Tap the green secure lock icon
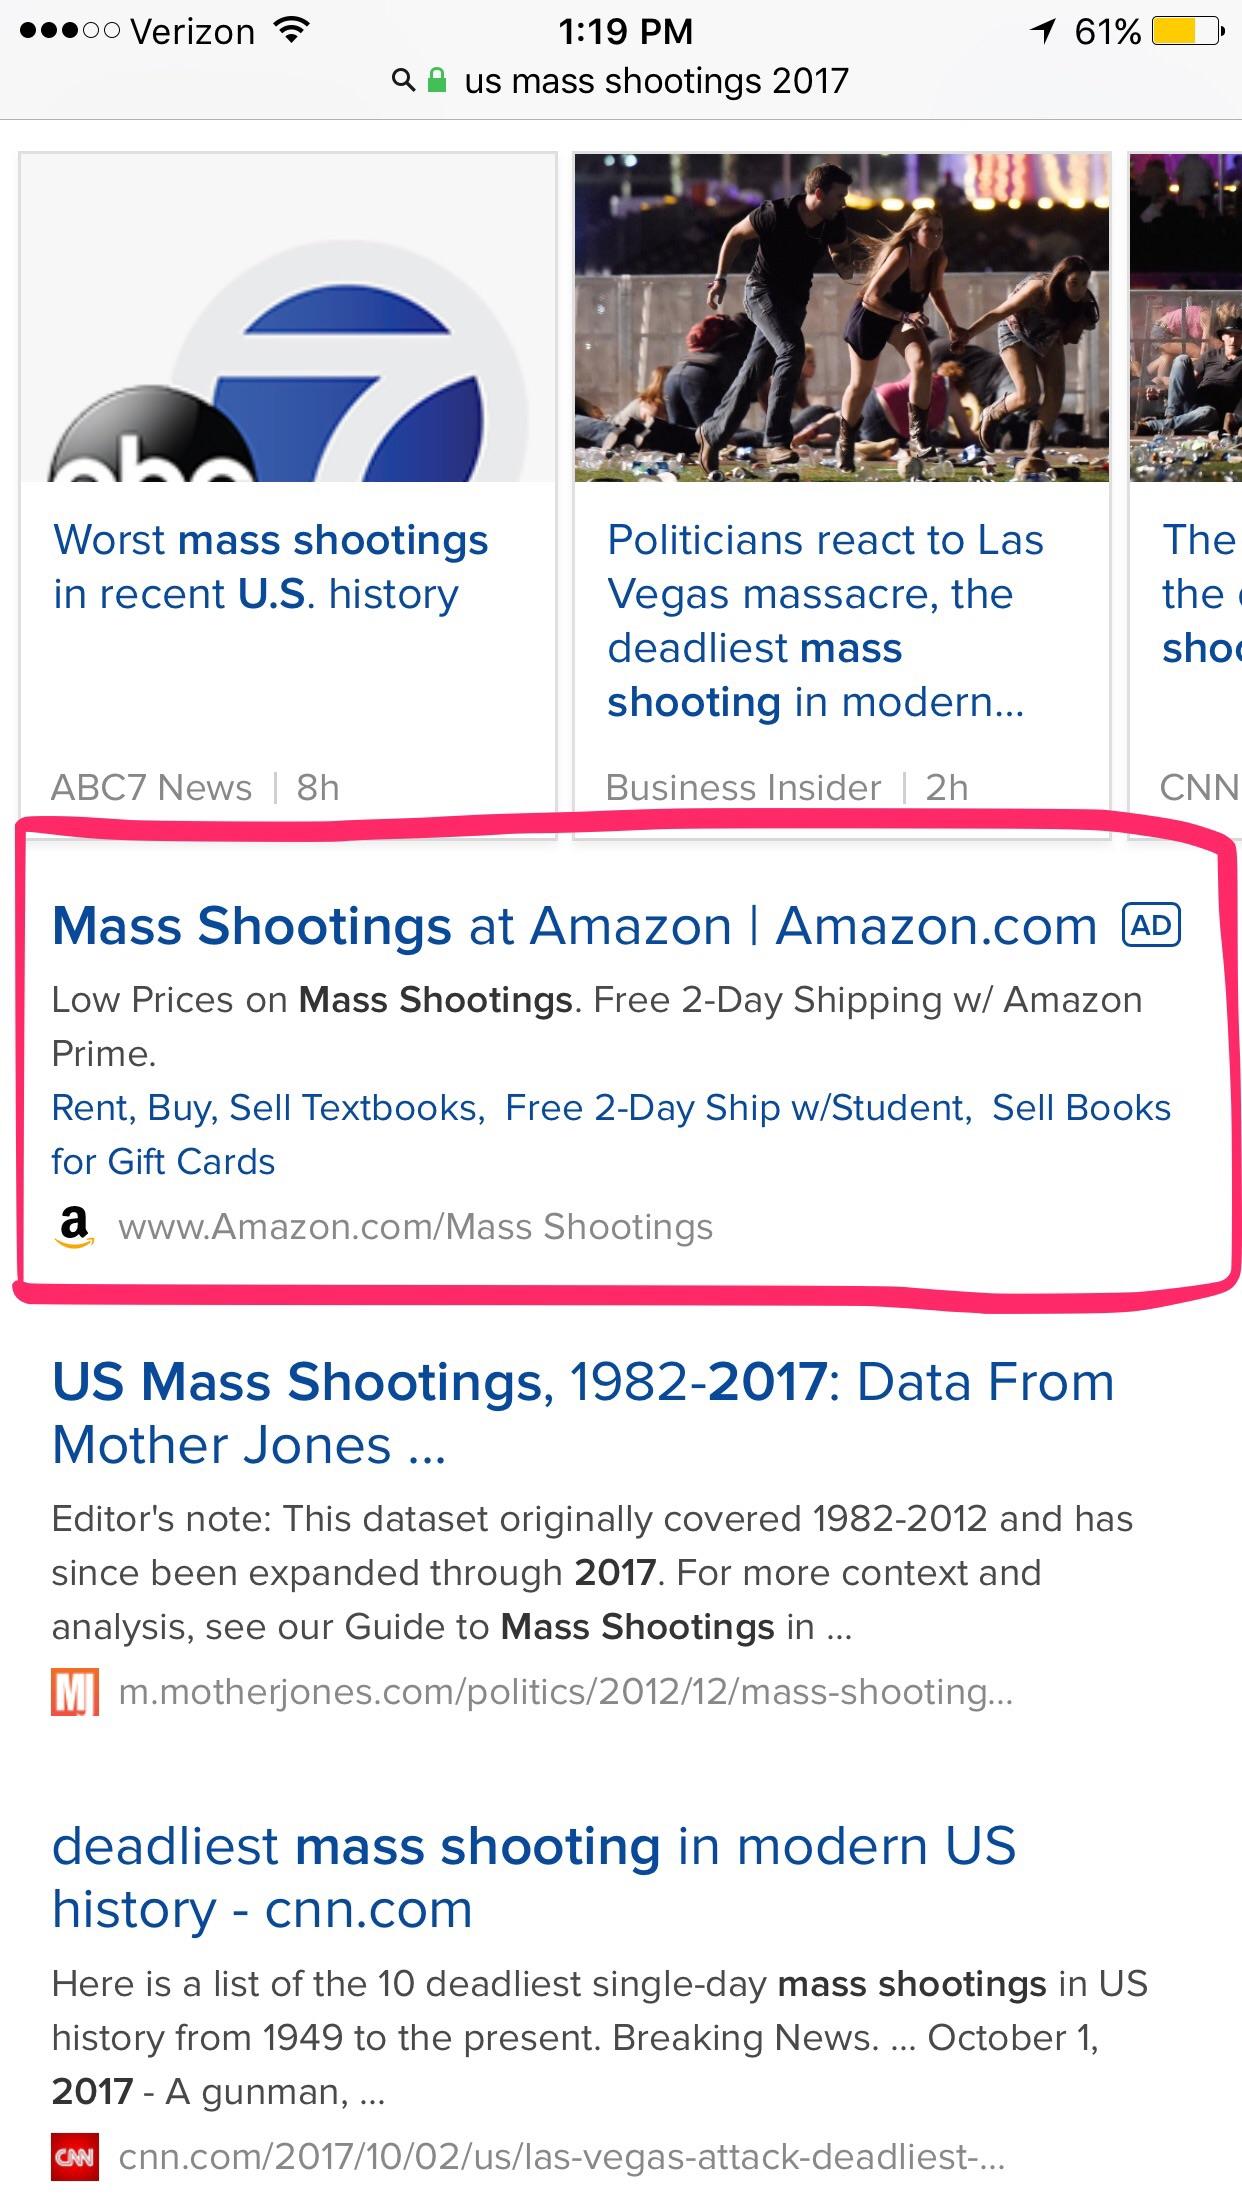Image resolution: width=1242 pixels, height=2208 pixels. tap(437, 80)
